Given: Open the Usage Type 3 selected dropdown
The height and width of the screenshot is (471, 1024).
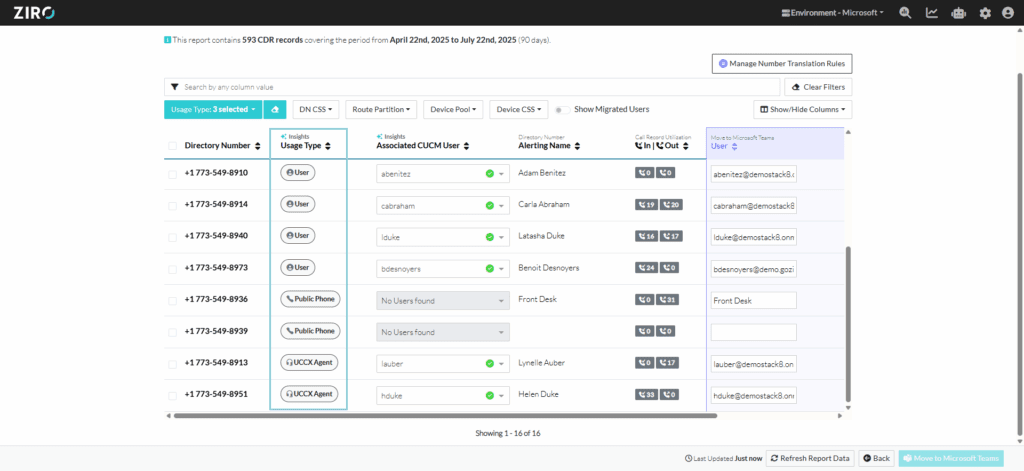Looking at the screenshot, I should 213,110.
